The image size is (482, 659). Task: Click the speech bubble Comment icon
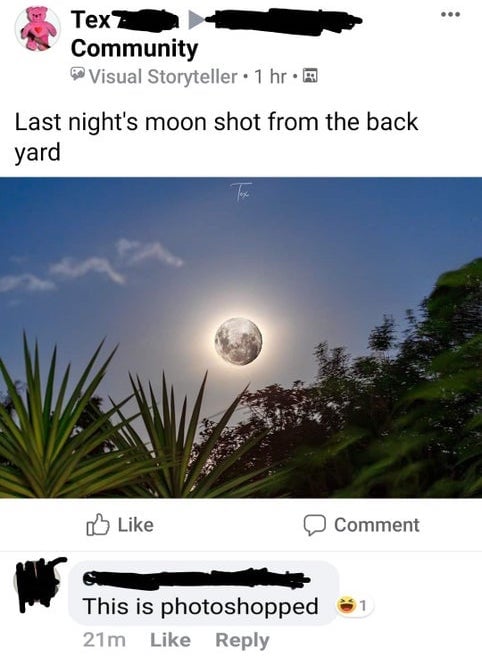(x=315, y=525)
